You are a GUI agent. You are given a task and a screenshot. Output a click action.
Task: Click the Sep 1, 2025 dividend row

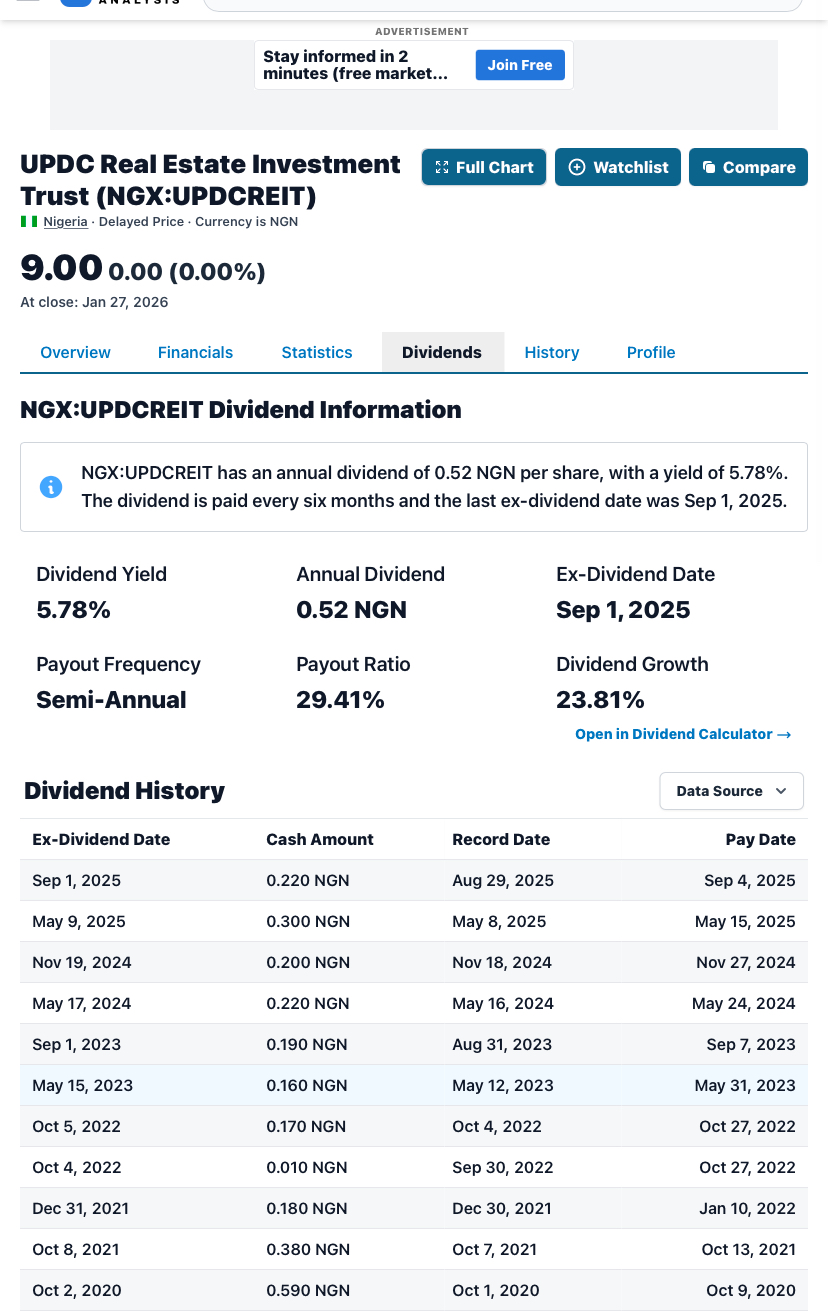[413, 880]
